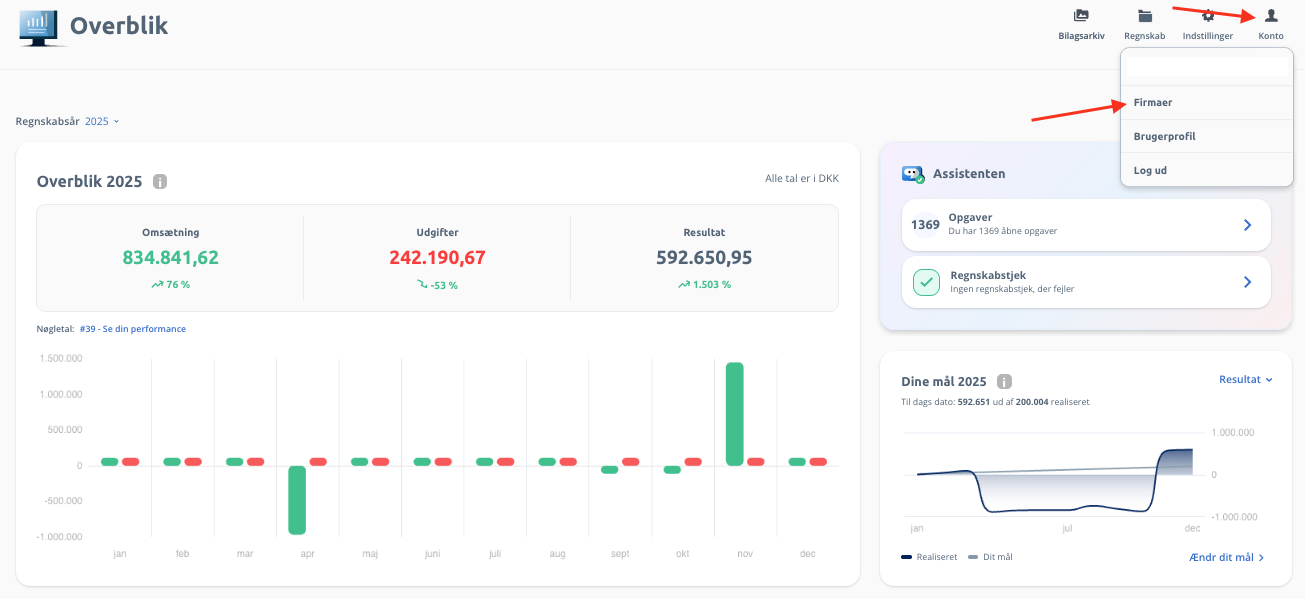
Task: Open the Regnskab folder icon
Action: pos(1144,16)
